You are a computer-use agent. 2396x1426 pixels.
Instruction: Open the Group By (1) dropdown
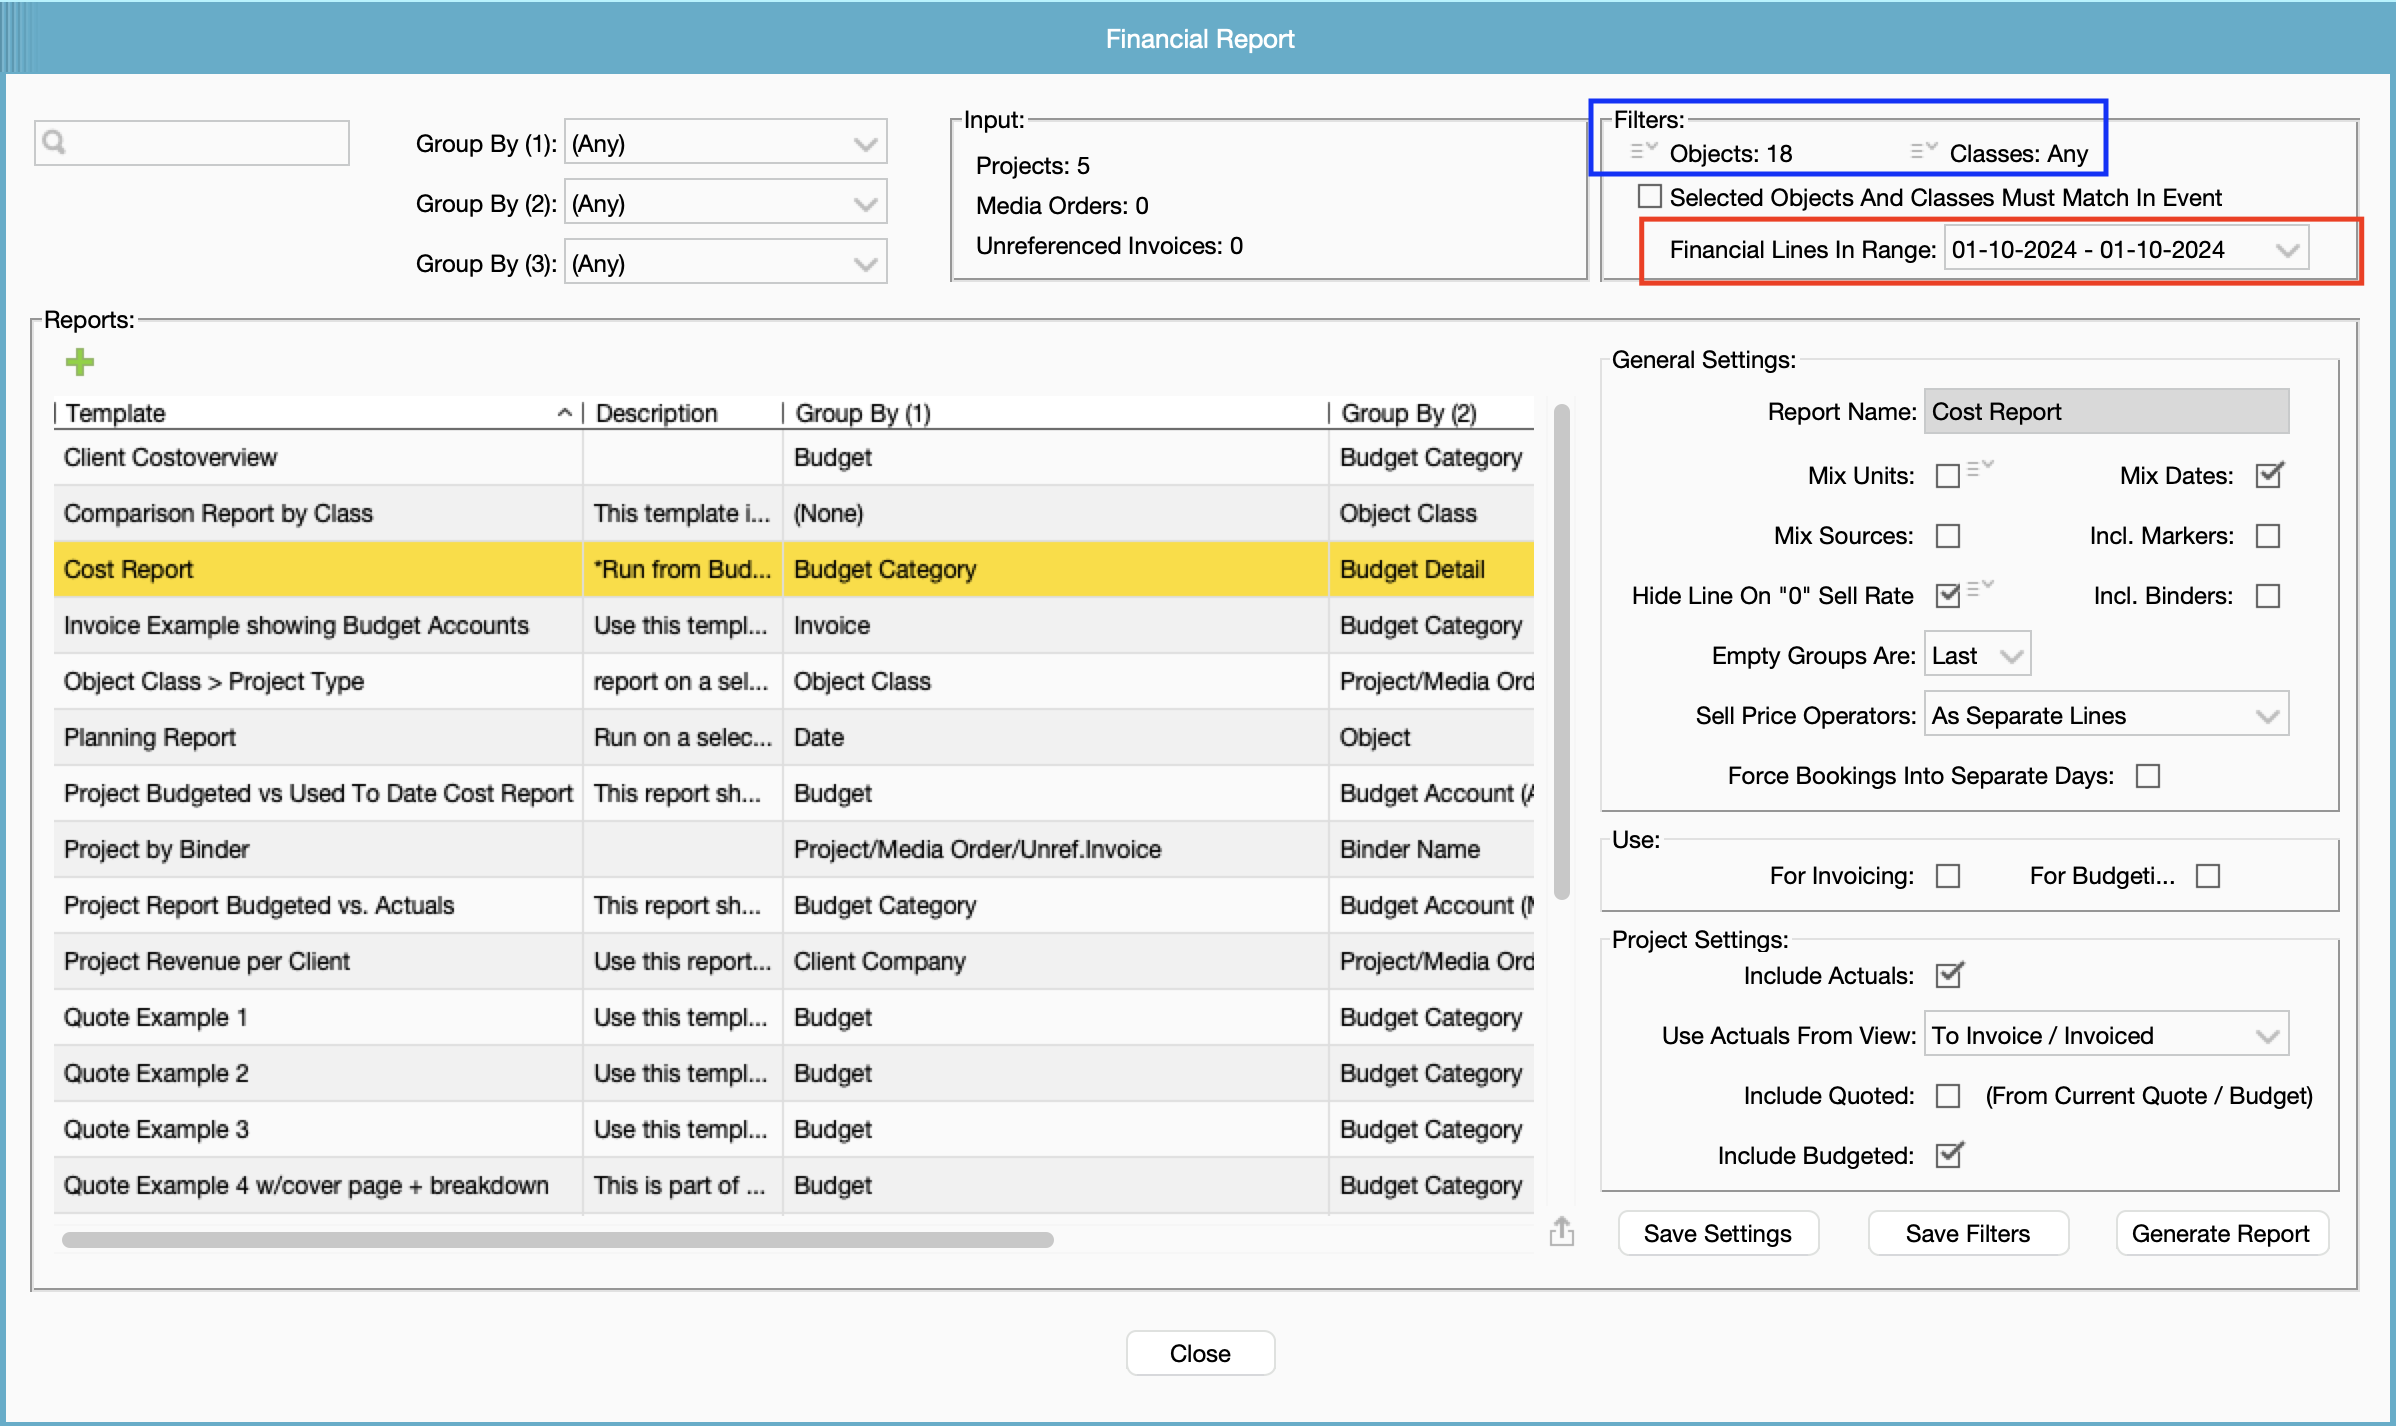pyautogui.click(x=725, y=143)
